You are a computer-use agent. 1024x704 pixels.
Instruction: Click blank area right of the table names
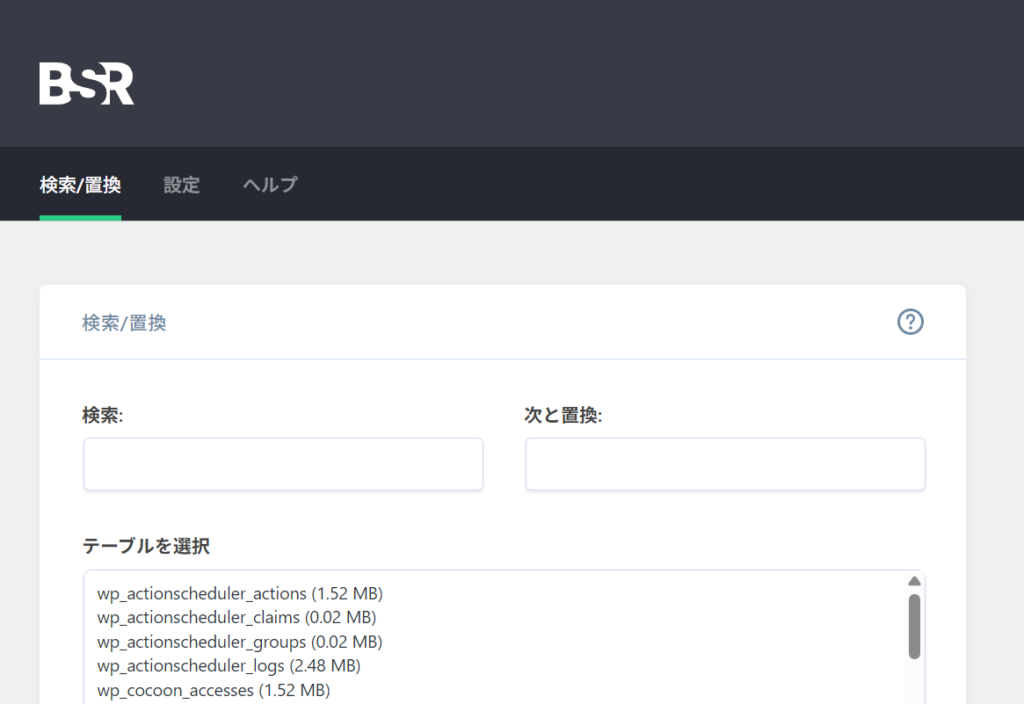650,640
